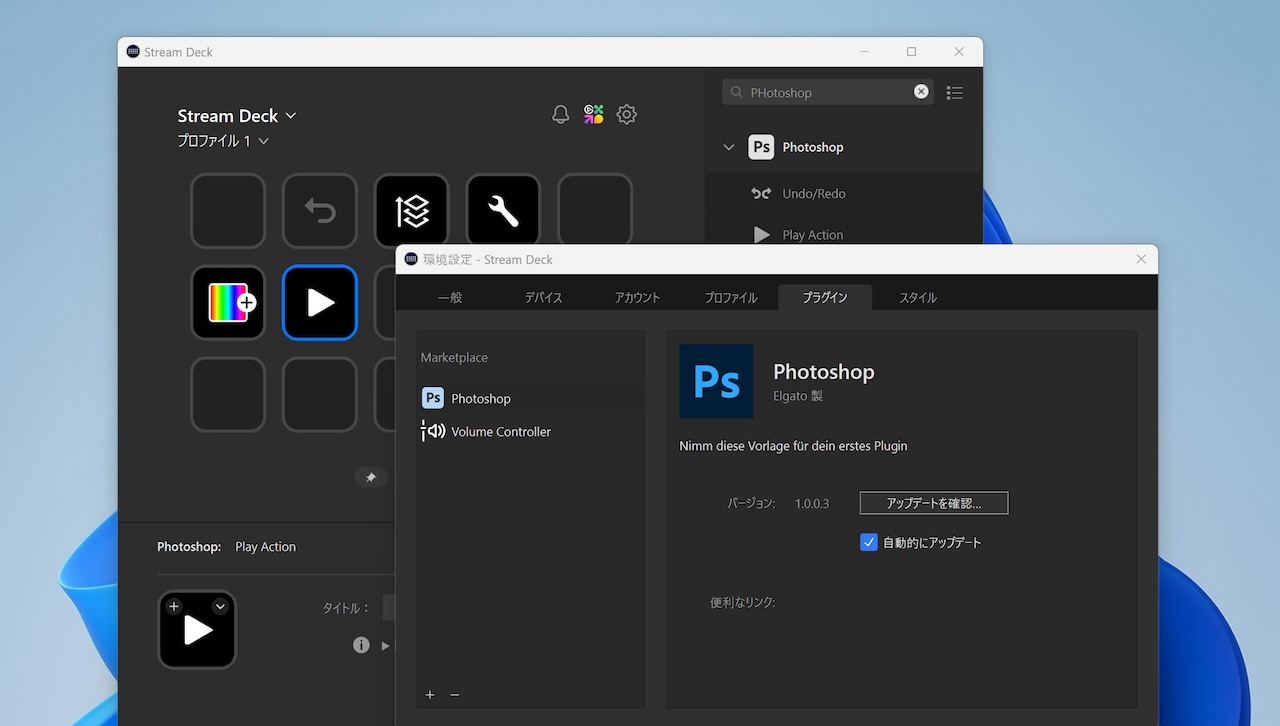
Task: Open Stream Deck settings gear
Action: click(x=627, y=114)
